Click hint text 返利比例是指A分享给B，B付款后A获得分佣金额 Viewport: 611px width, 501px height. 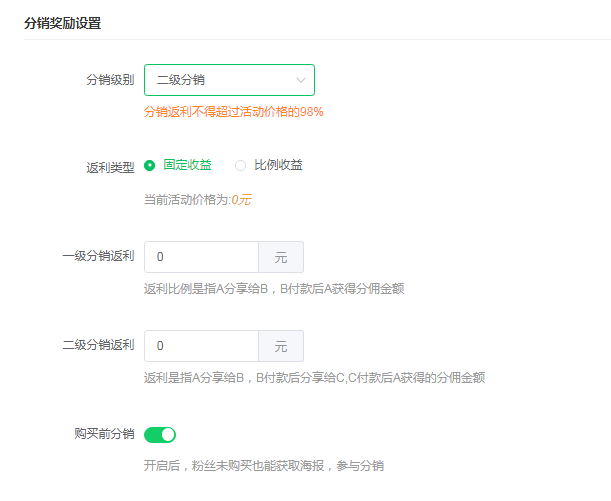click(274, 289)
